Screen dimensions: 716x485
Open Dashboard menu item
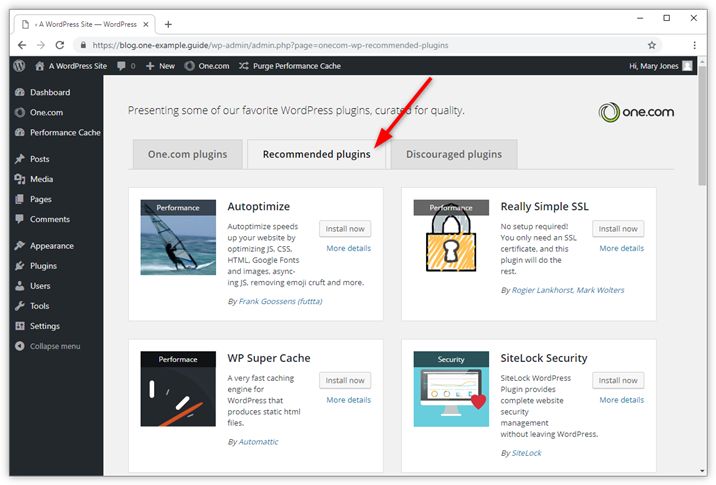[50, 92]
